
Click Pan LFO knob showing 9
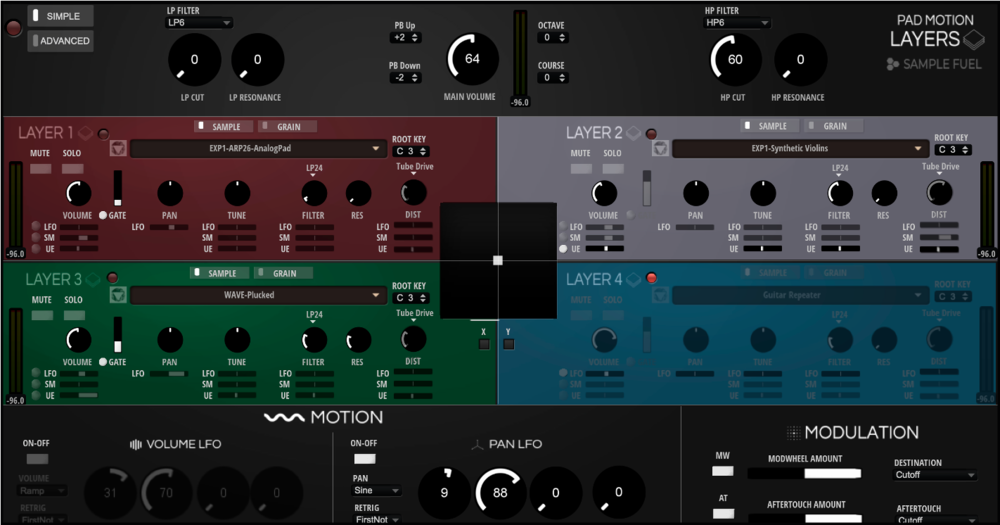(444, 492)
